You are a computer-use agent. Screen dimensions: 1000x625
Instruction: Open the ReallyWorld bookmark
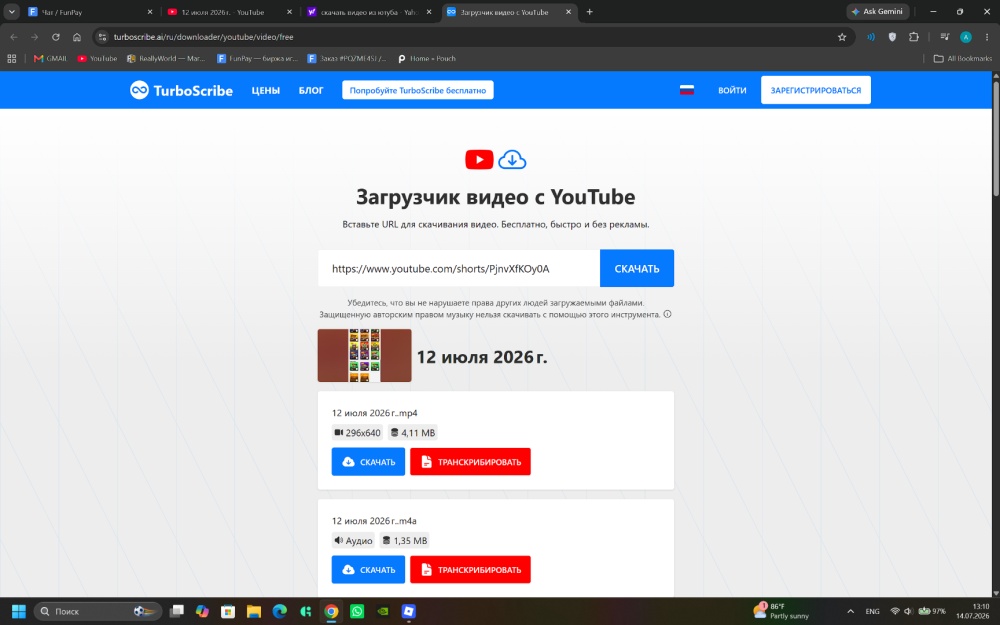[x=166, y=58]
